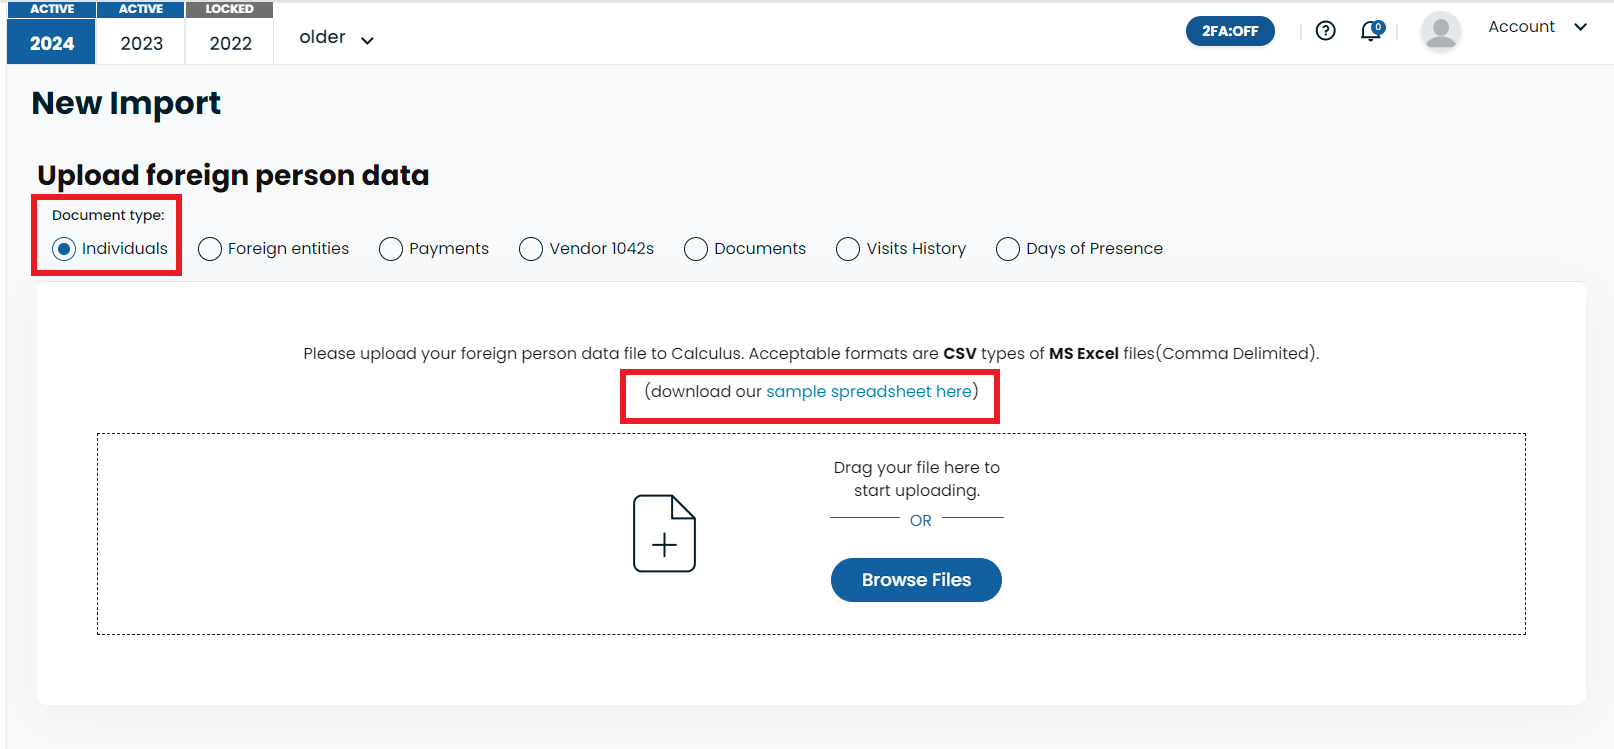Open the sample spreadsheet here link
The image size is (1614, 749).
[869, 391]
